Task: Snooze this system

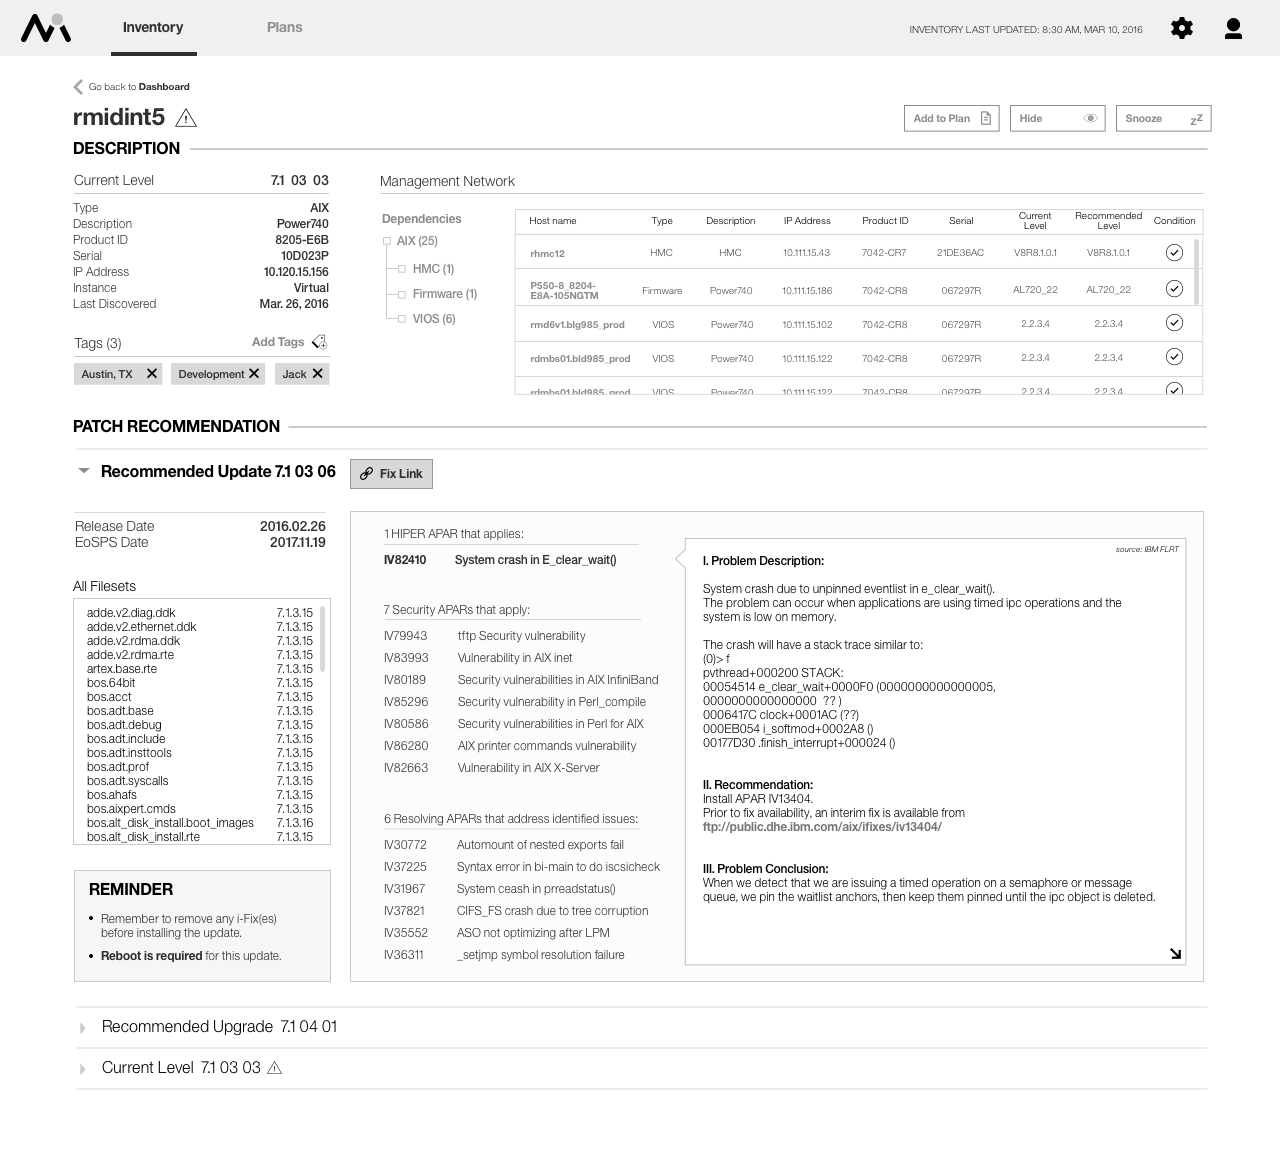Action: coord(1163,118)
